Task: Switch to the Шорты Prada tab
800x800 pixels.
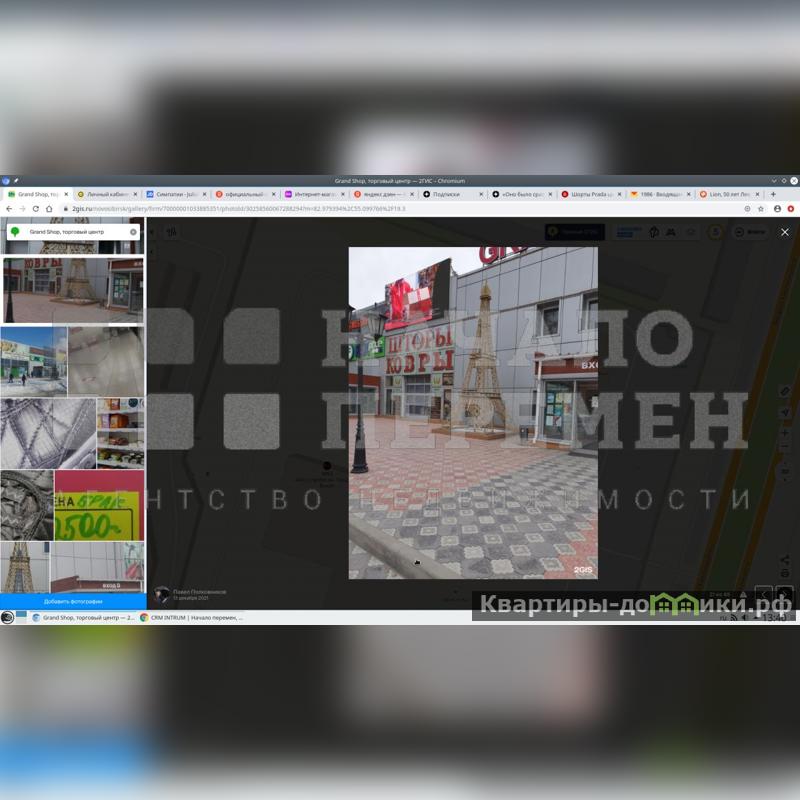Action: tap(590, 194)
